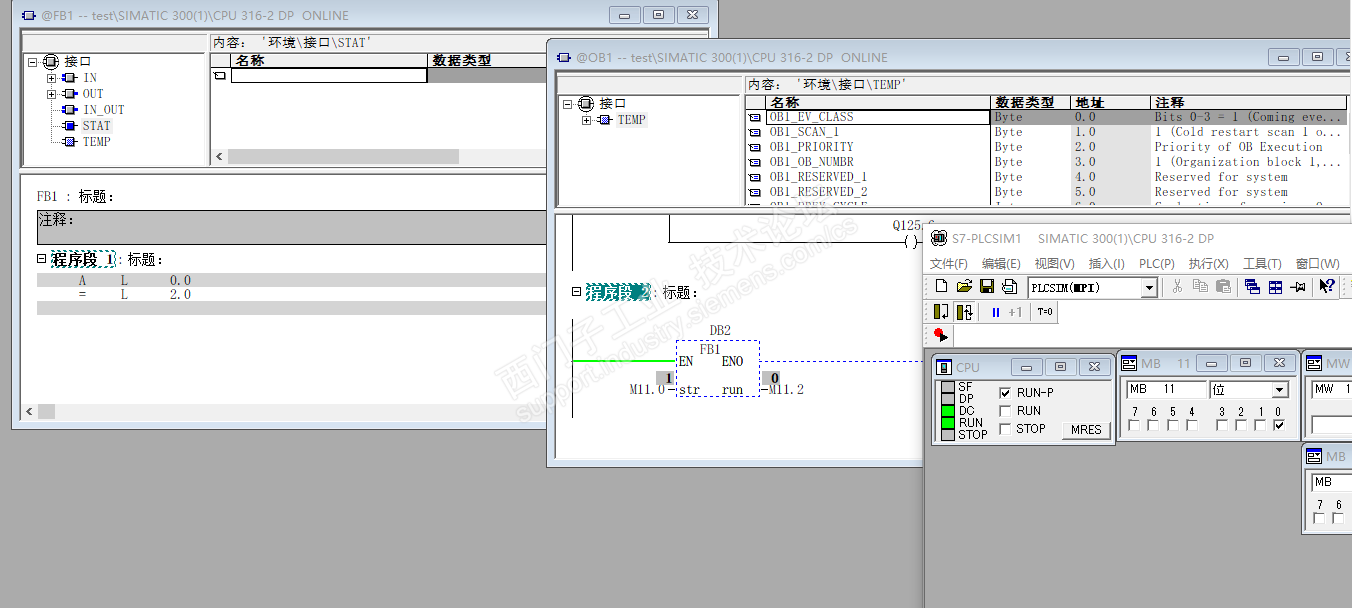The width and height of the screenshot is (1352, 608).
Task: Click the FB1 comment (注释) box
Action: [x=292, y=227]
